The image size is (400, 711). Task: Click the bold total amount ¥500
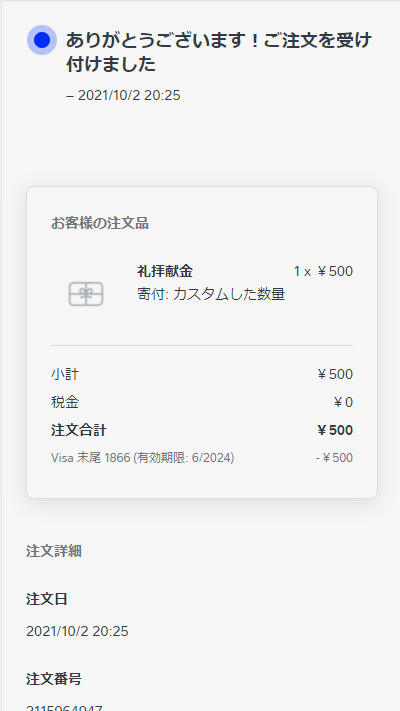click(x=335, y=430)
